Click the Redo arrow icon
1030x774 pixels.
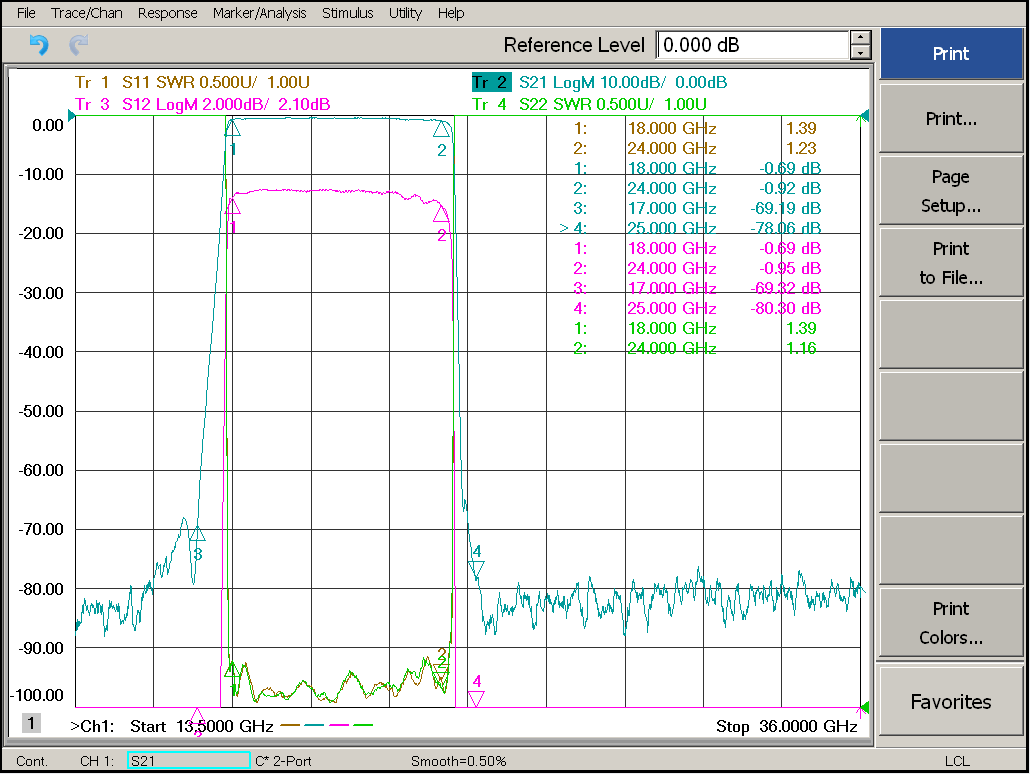(78, 45)
